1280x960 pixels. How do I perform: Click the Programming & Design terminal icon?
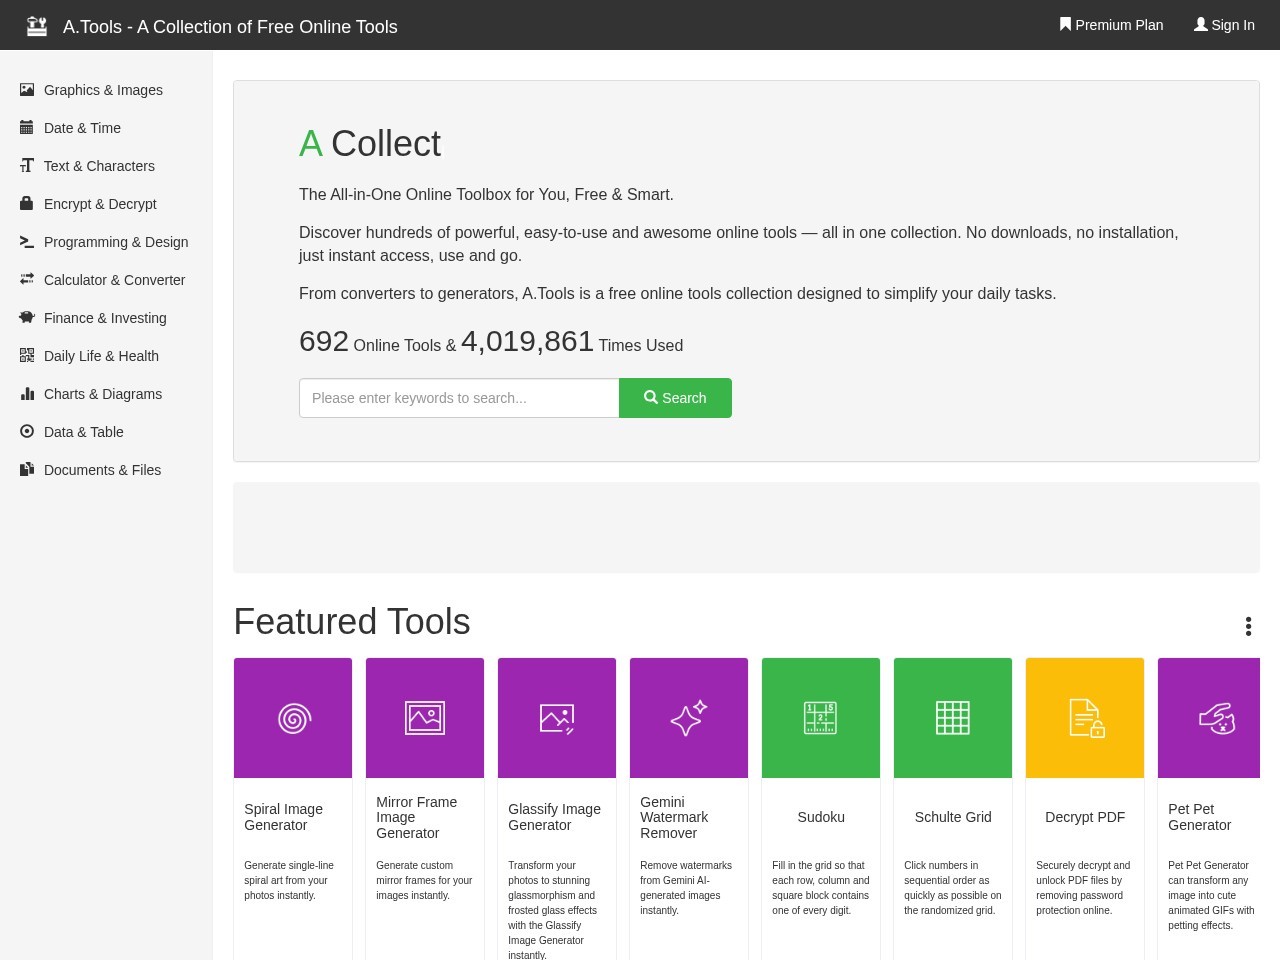[27, 242]
